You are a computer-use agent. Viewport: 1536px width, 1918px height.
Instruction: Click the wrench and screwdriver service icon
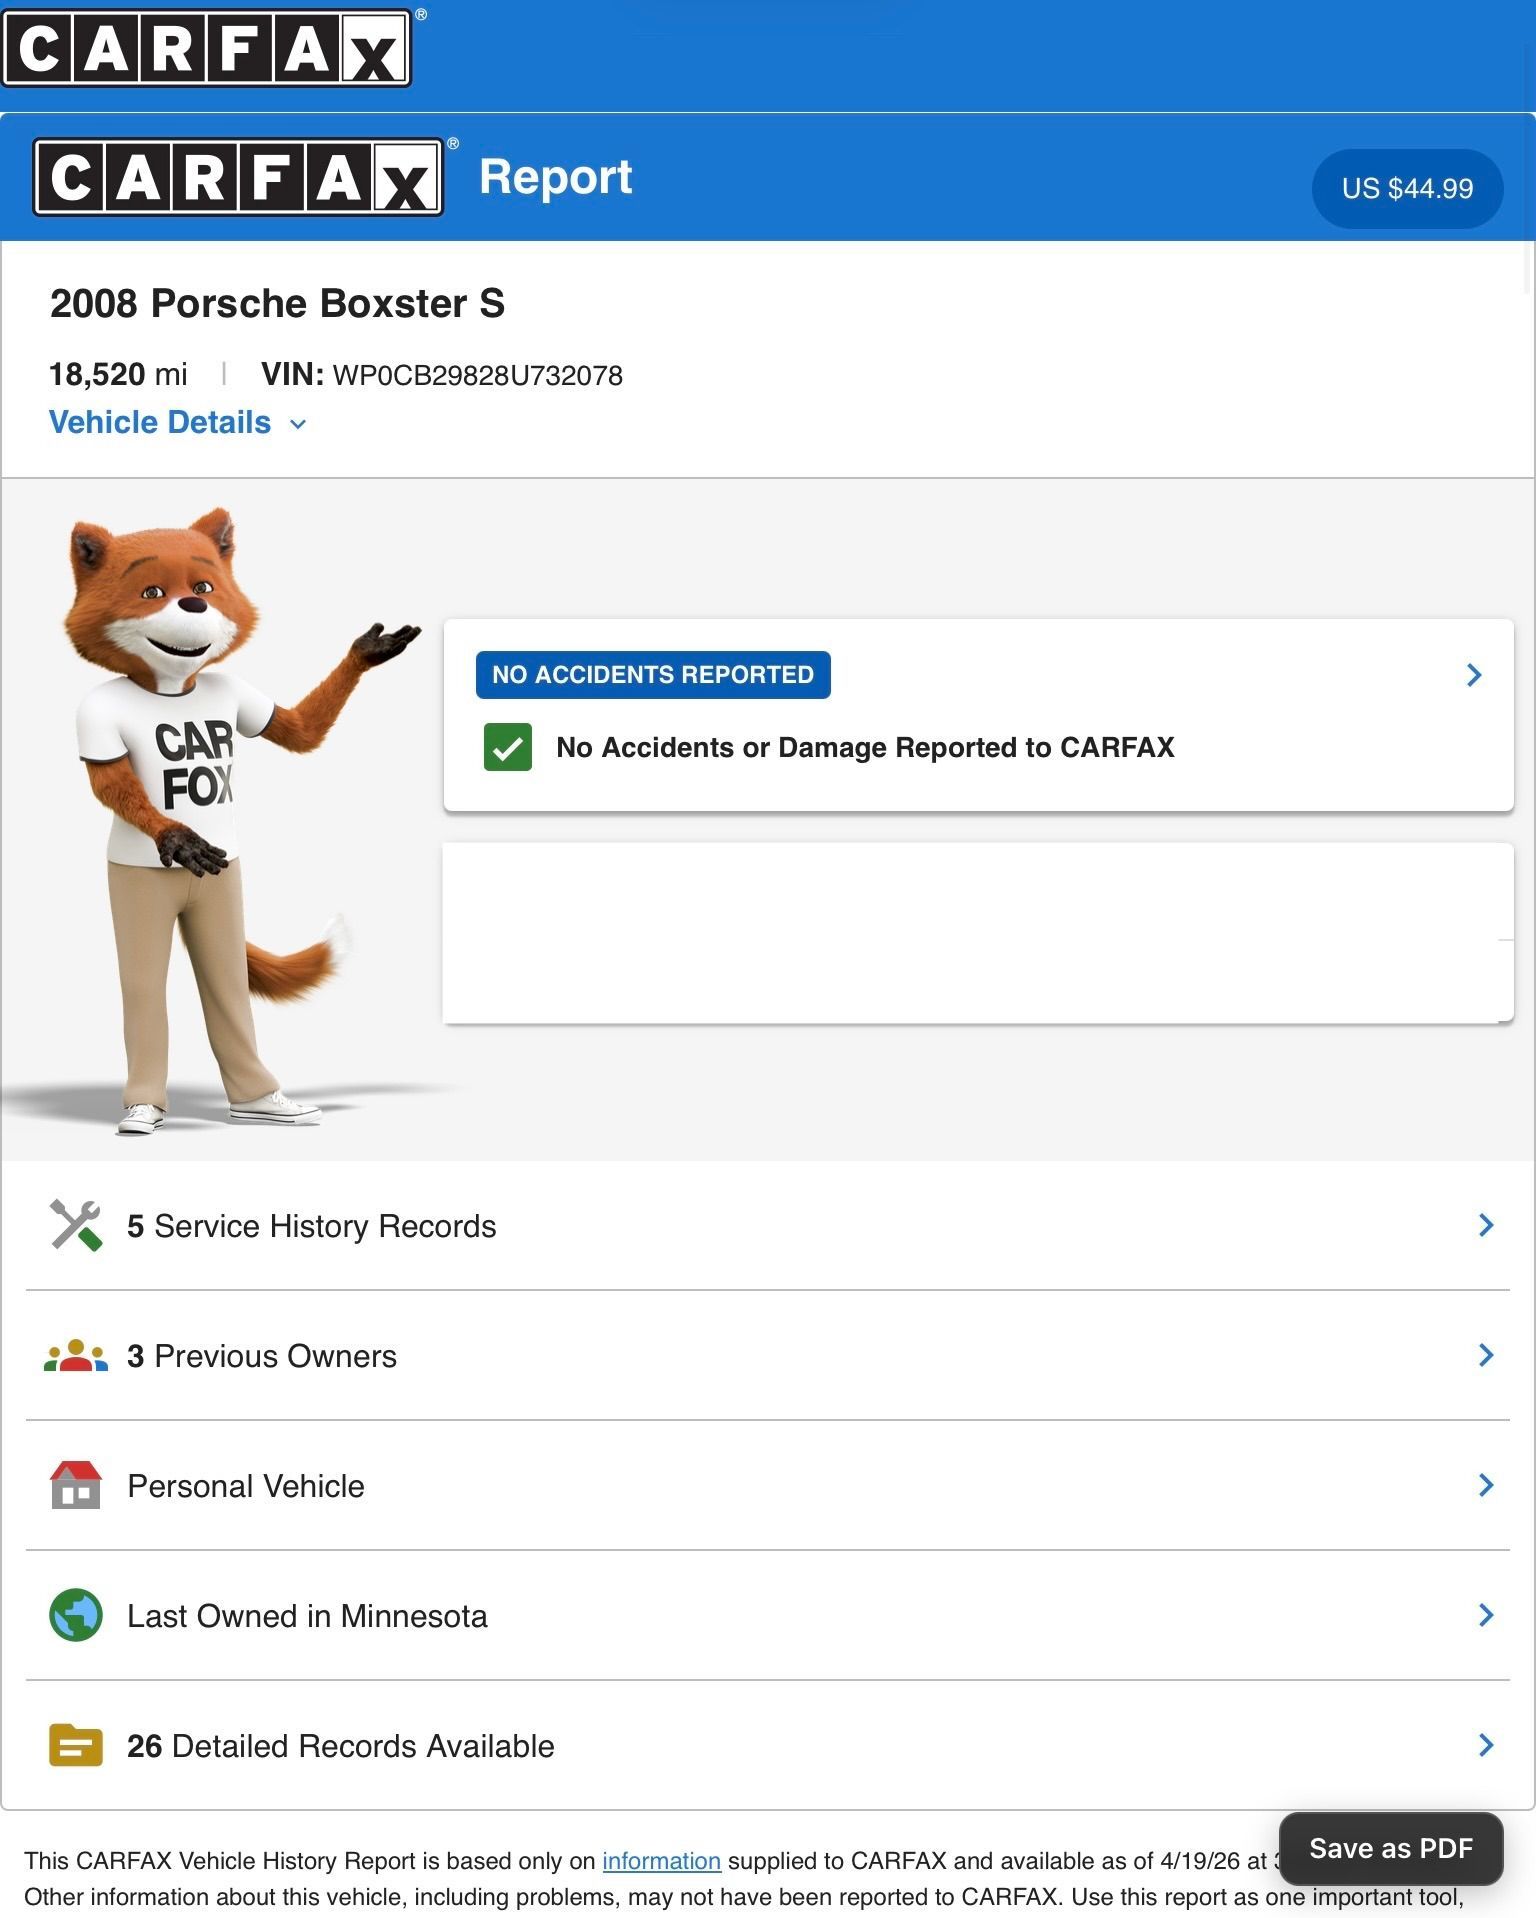(76, 1225)
